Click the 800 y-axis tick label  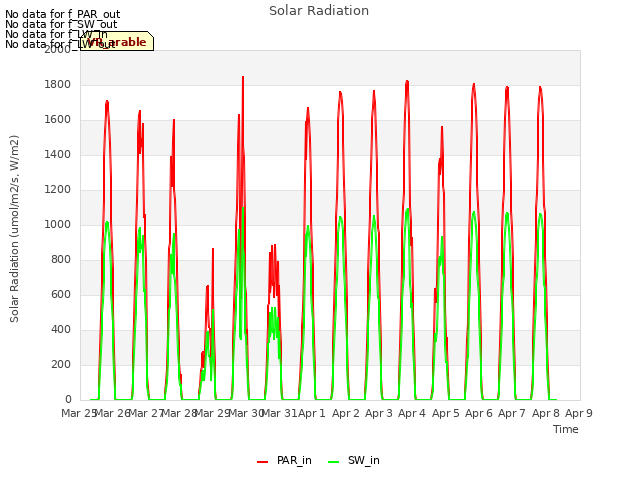(x=61, y=260)
